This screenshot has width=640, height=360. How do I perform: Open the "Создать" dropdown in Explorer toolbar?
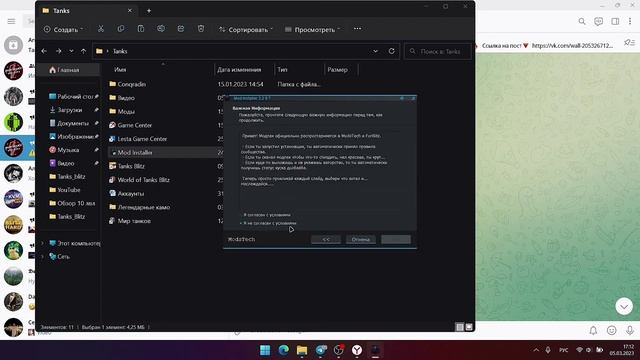pos(63,29)
